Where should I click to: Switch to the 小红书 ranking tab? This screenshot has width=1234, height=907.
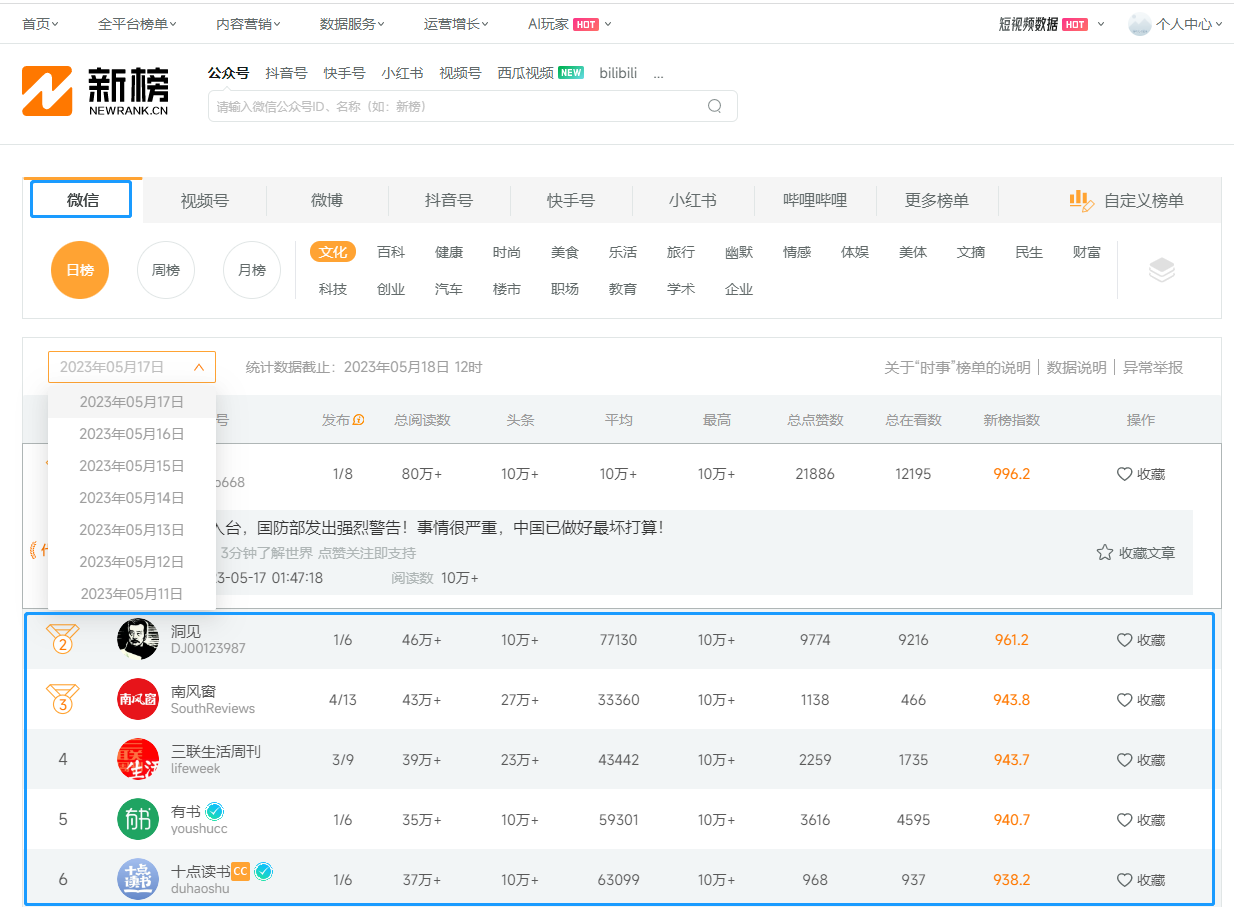click(692, 200)
